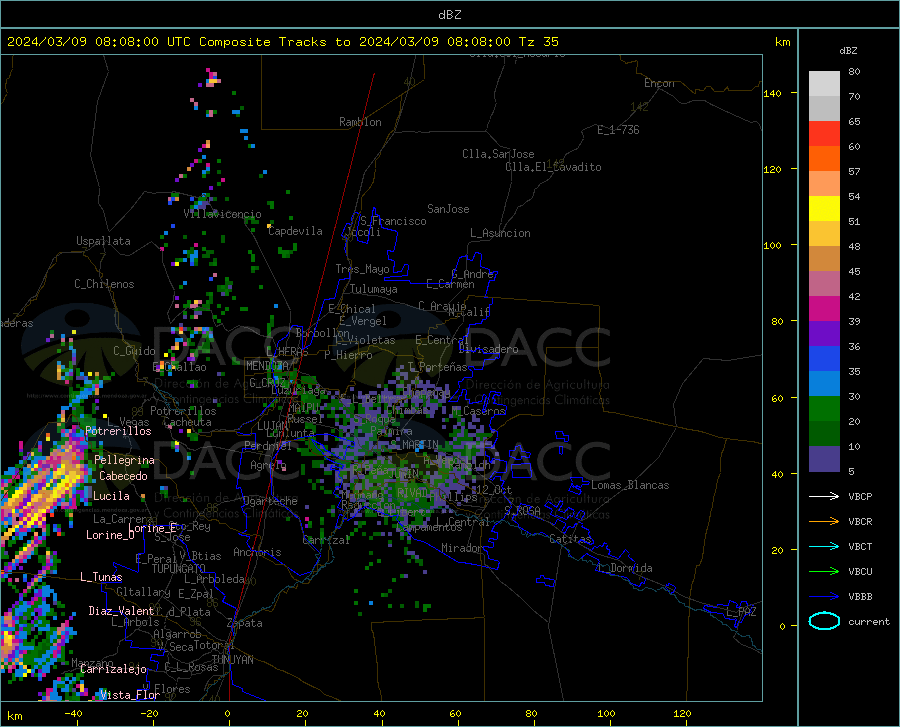Click the Capdevila location label
The image size is (900, 727).
tap(296, 231)
